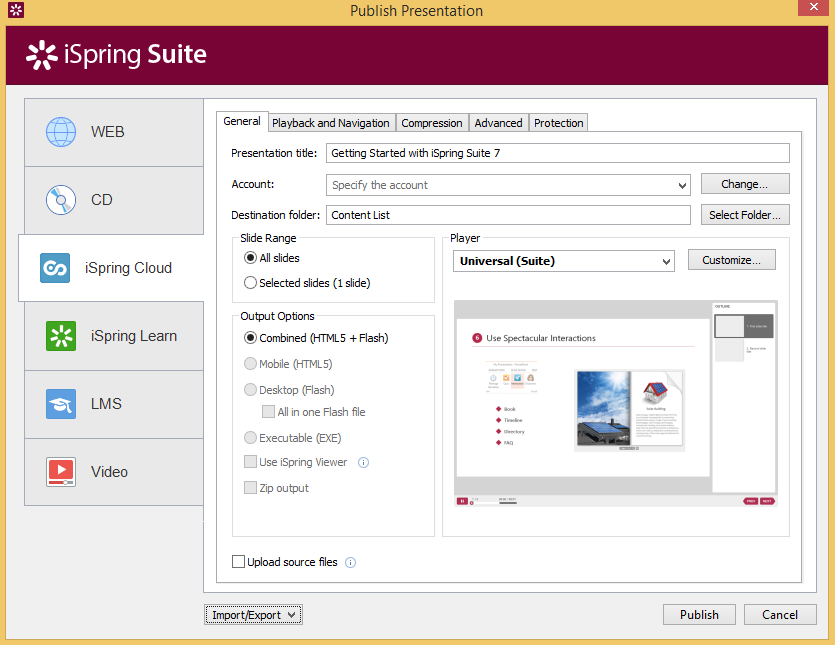Select the Video publishing destination
Image resolution: width=835 pixels, height=645 pixels.
(114, 472)
